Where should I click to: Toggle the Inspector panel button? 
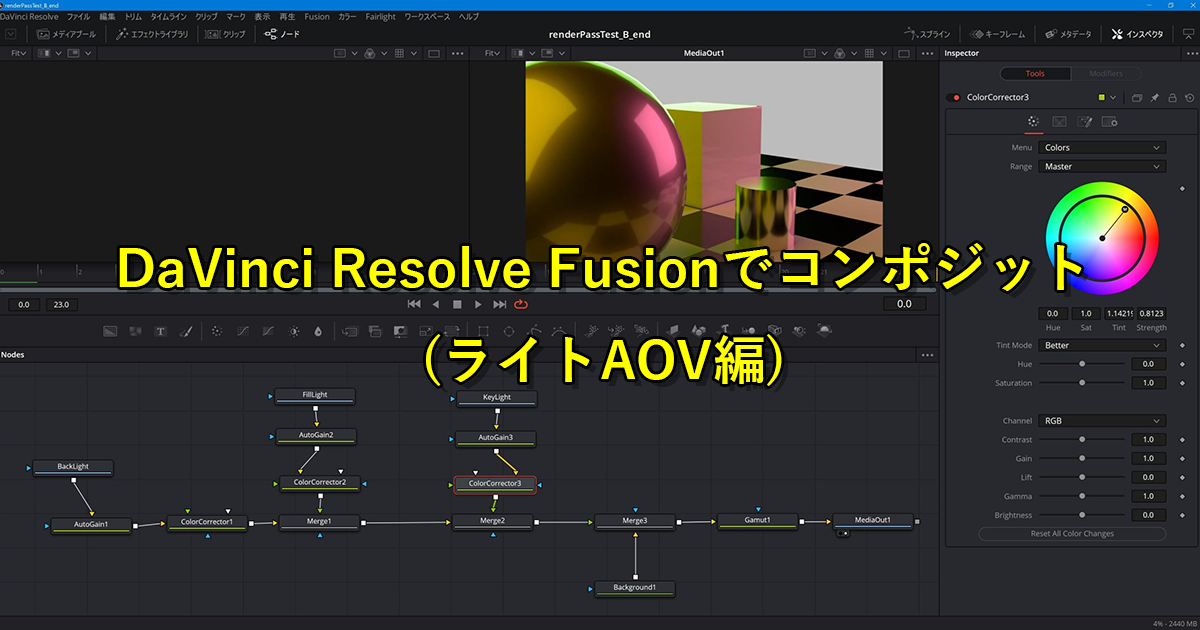pyautogui.click(x=1138, y=34)
